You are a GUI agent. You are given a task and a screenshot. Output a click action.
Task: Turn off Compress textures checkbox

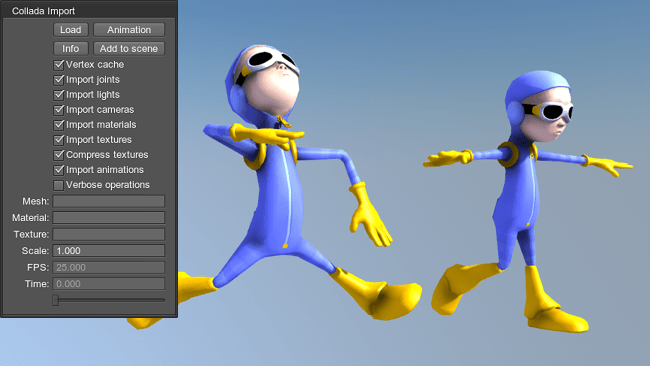pos(58,155)
